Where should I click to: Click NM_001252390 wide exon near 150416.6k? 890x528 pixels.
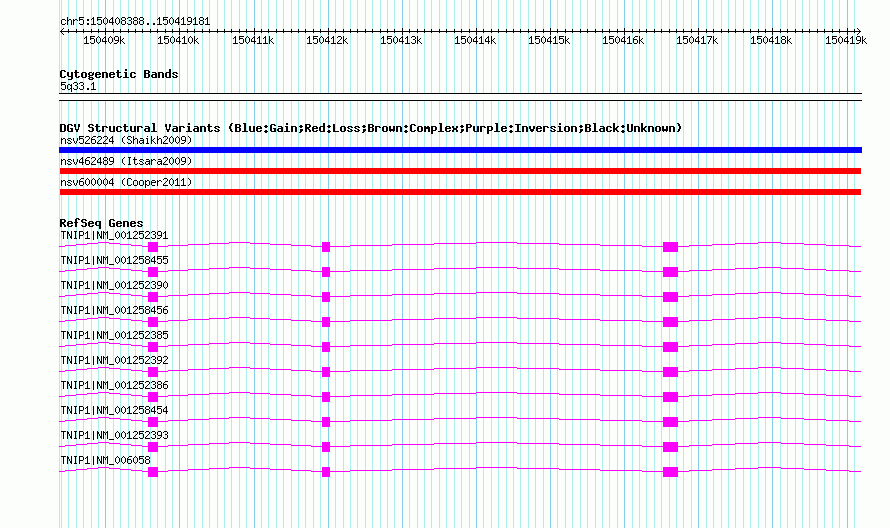click(x=670, y=297)
